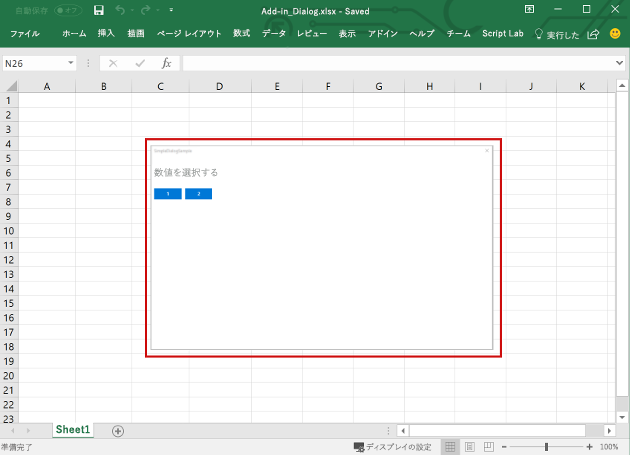Switch to the 表示 ribbon tab
This screenshot has width=630, height=455.
click(347, 34)
